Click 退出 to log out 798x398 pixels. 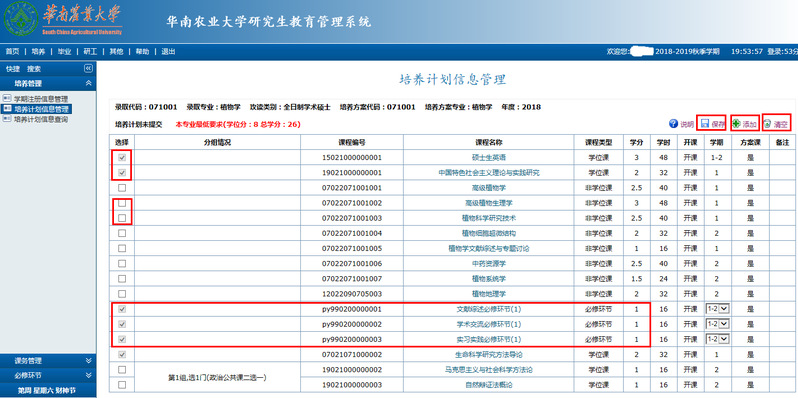click(168, 51)
